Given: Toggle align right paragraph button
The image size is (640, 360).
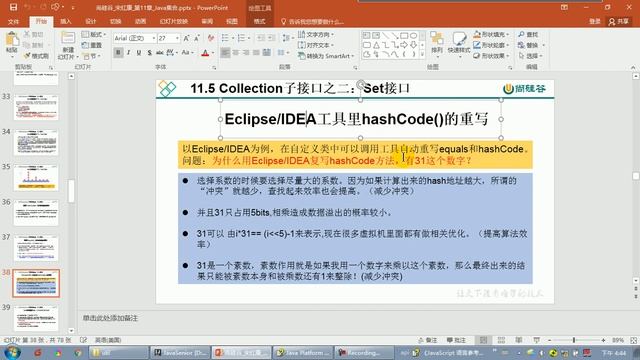Looking at the screenshot, I should 246,52.
